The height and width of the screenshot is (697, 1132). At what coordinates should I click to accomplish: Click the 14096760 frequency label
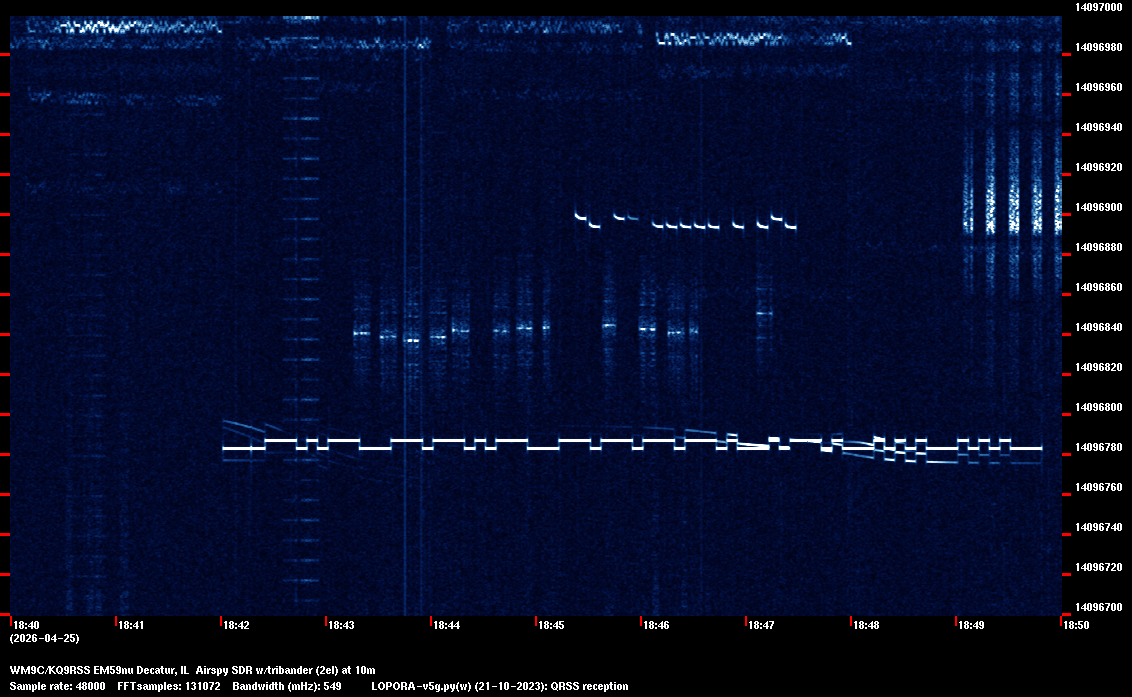coord(1099,488)
